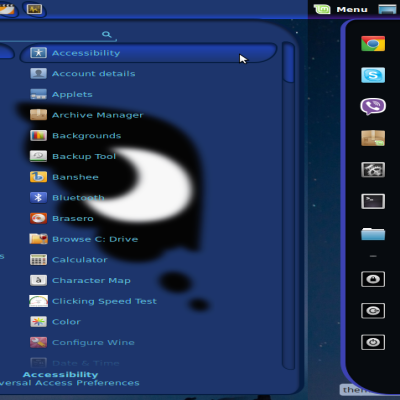400x400 pixels.
Task: Click the Brasero disc icon
Action: (x=38, y=218)
